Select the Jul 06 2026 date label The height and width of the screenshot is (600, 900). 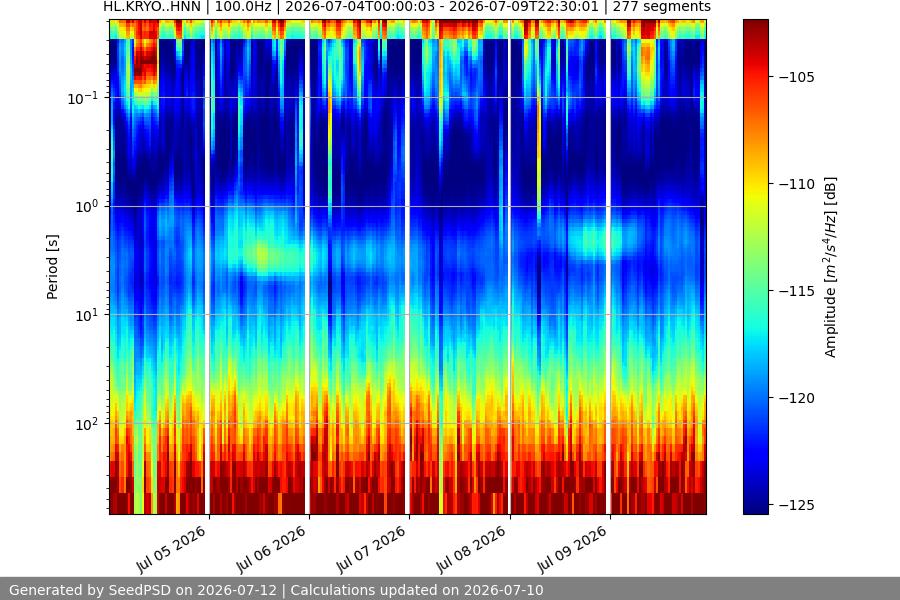coord(270,549)
